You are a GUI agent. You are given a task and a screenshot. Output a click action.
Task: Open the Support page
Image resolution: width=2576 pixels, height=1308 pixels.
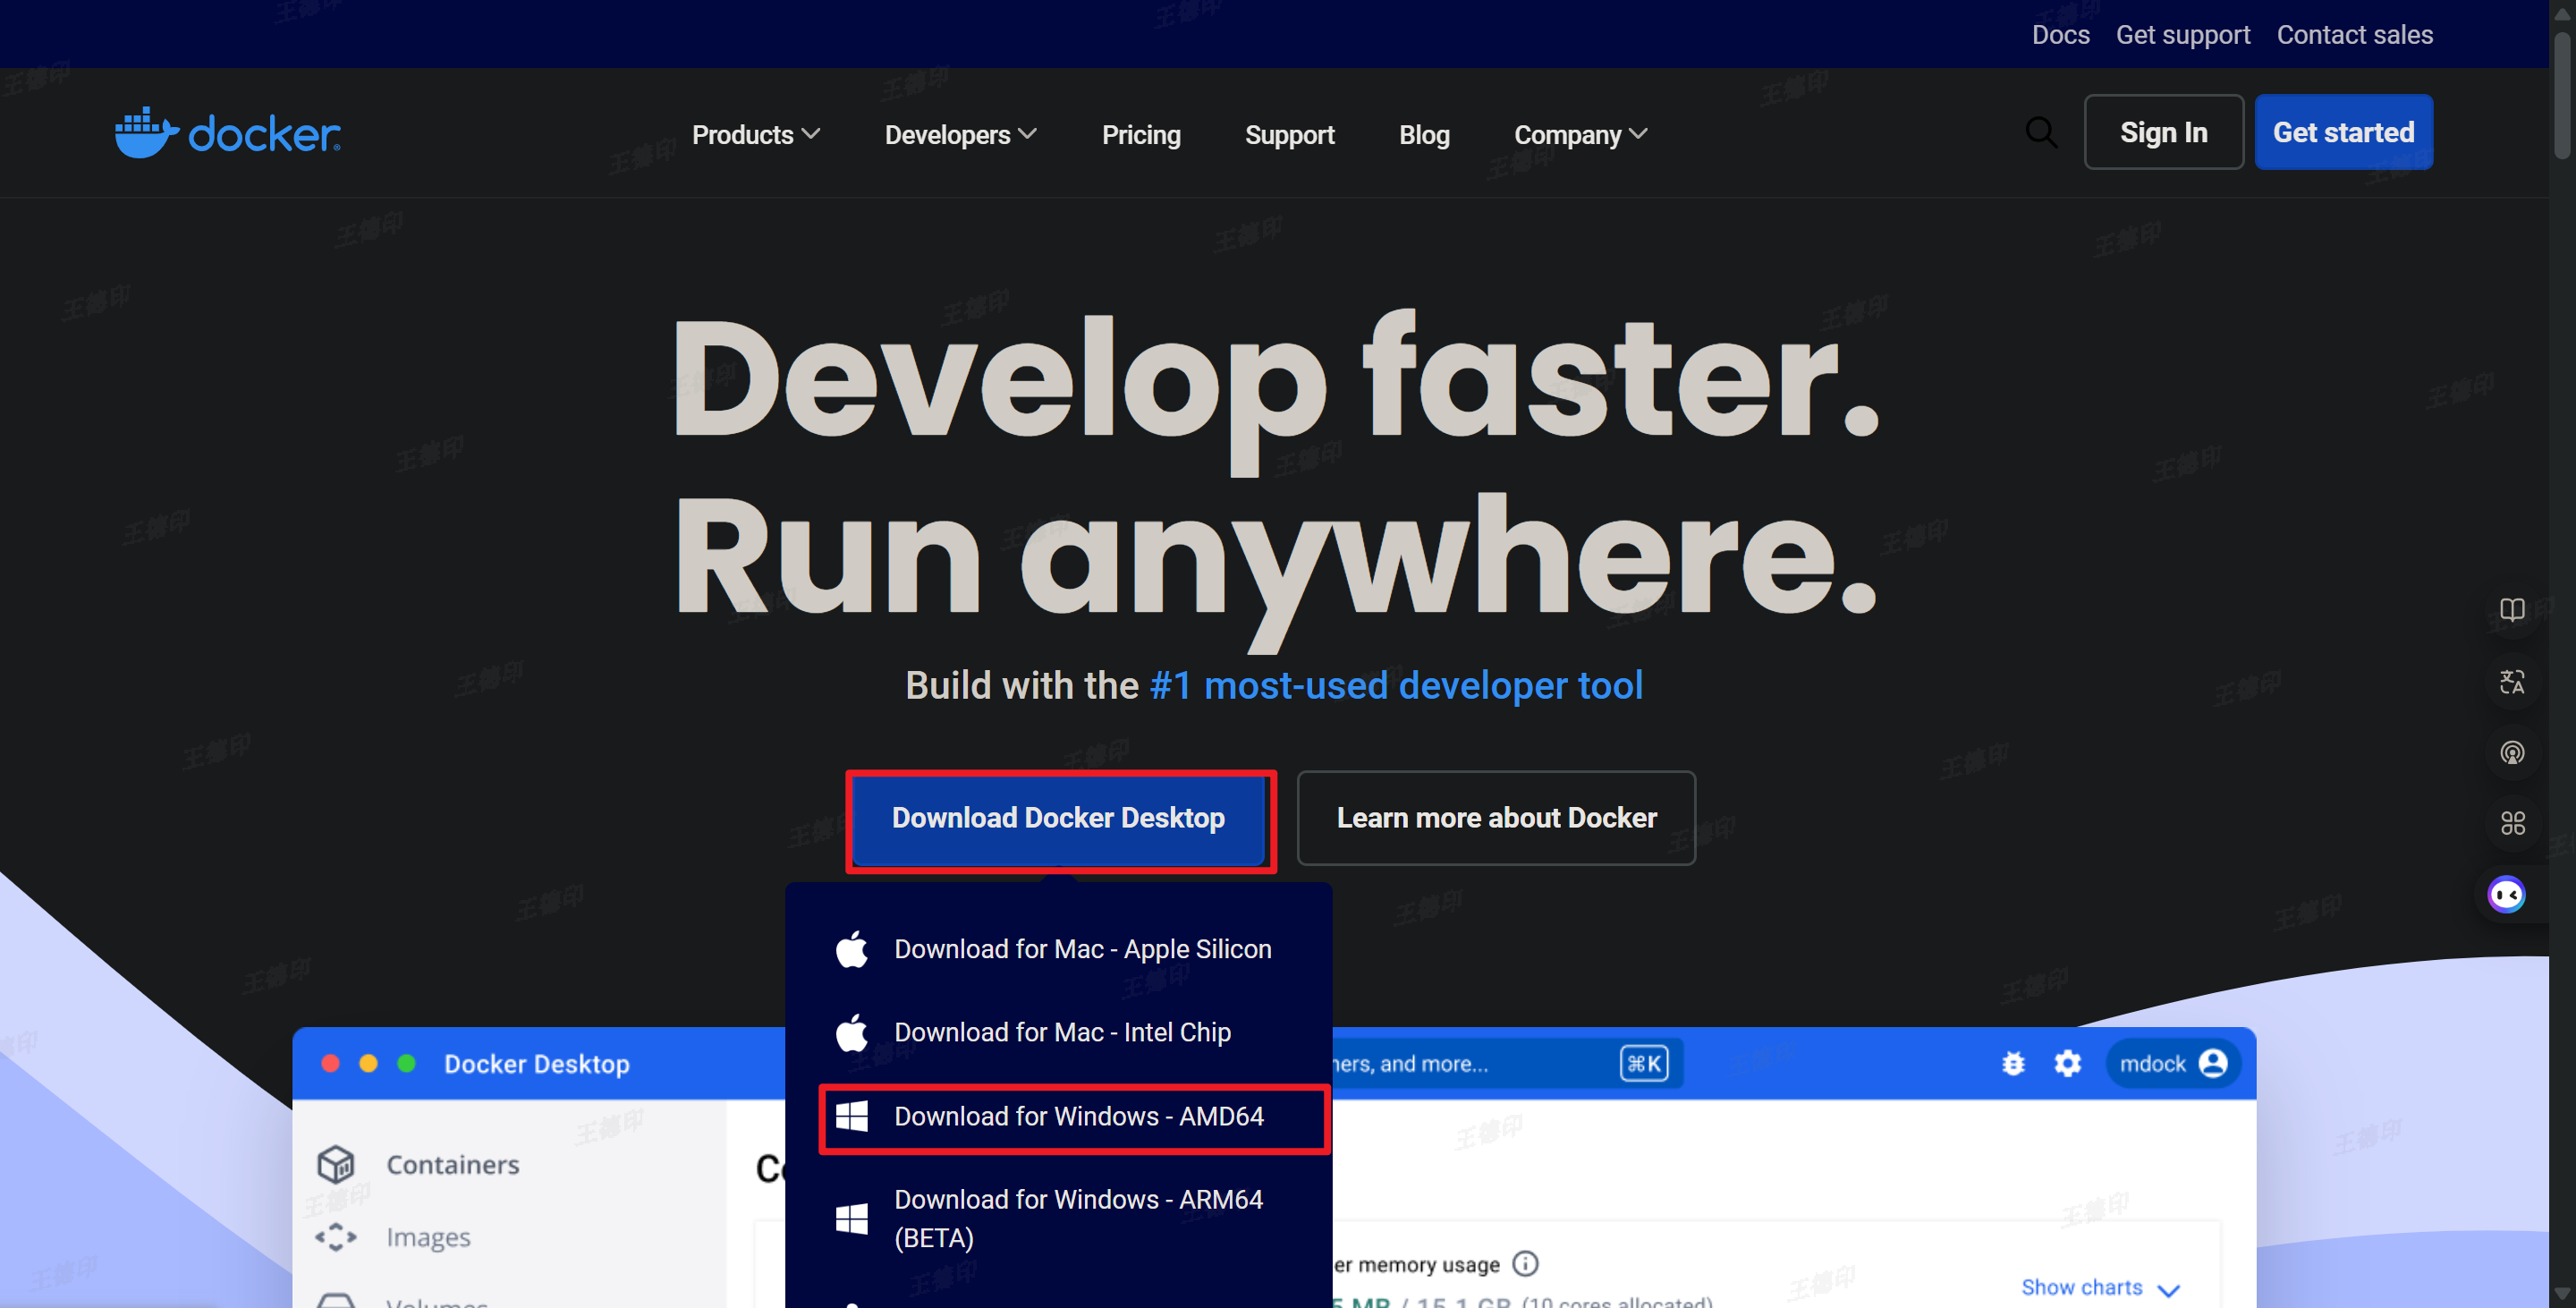(x=1289, y=134)
